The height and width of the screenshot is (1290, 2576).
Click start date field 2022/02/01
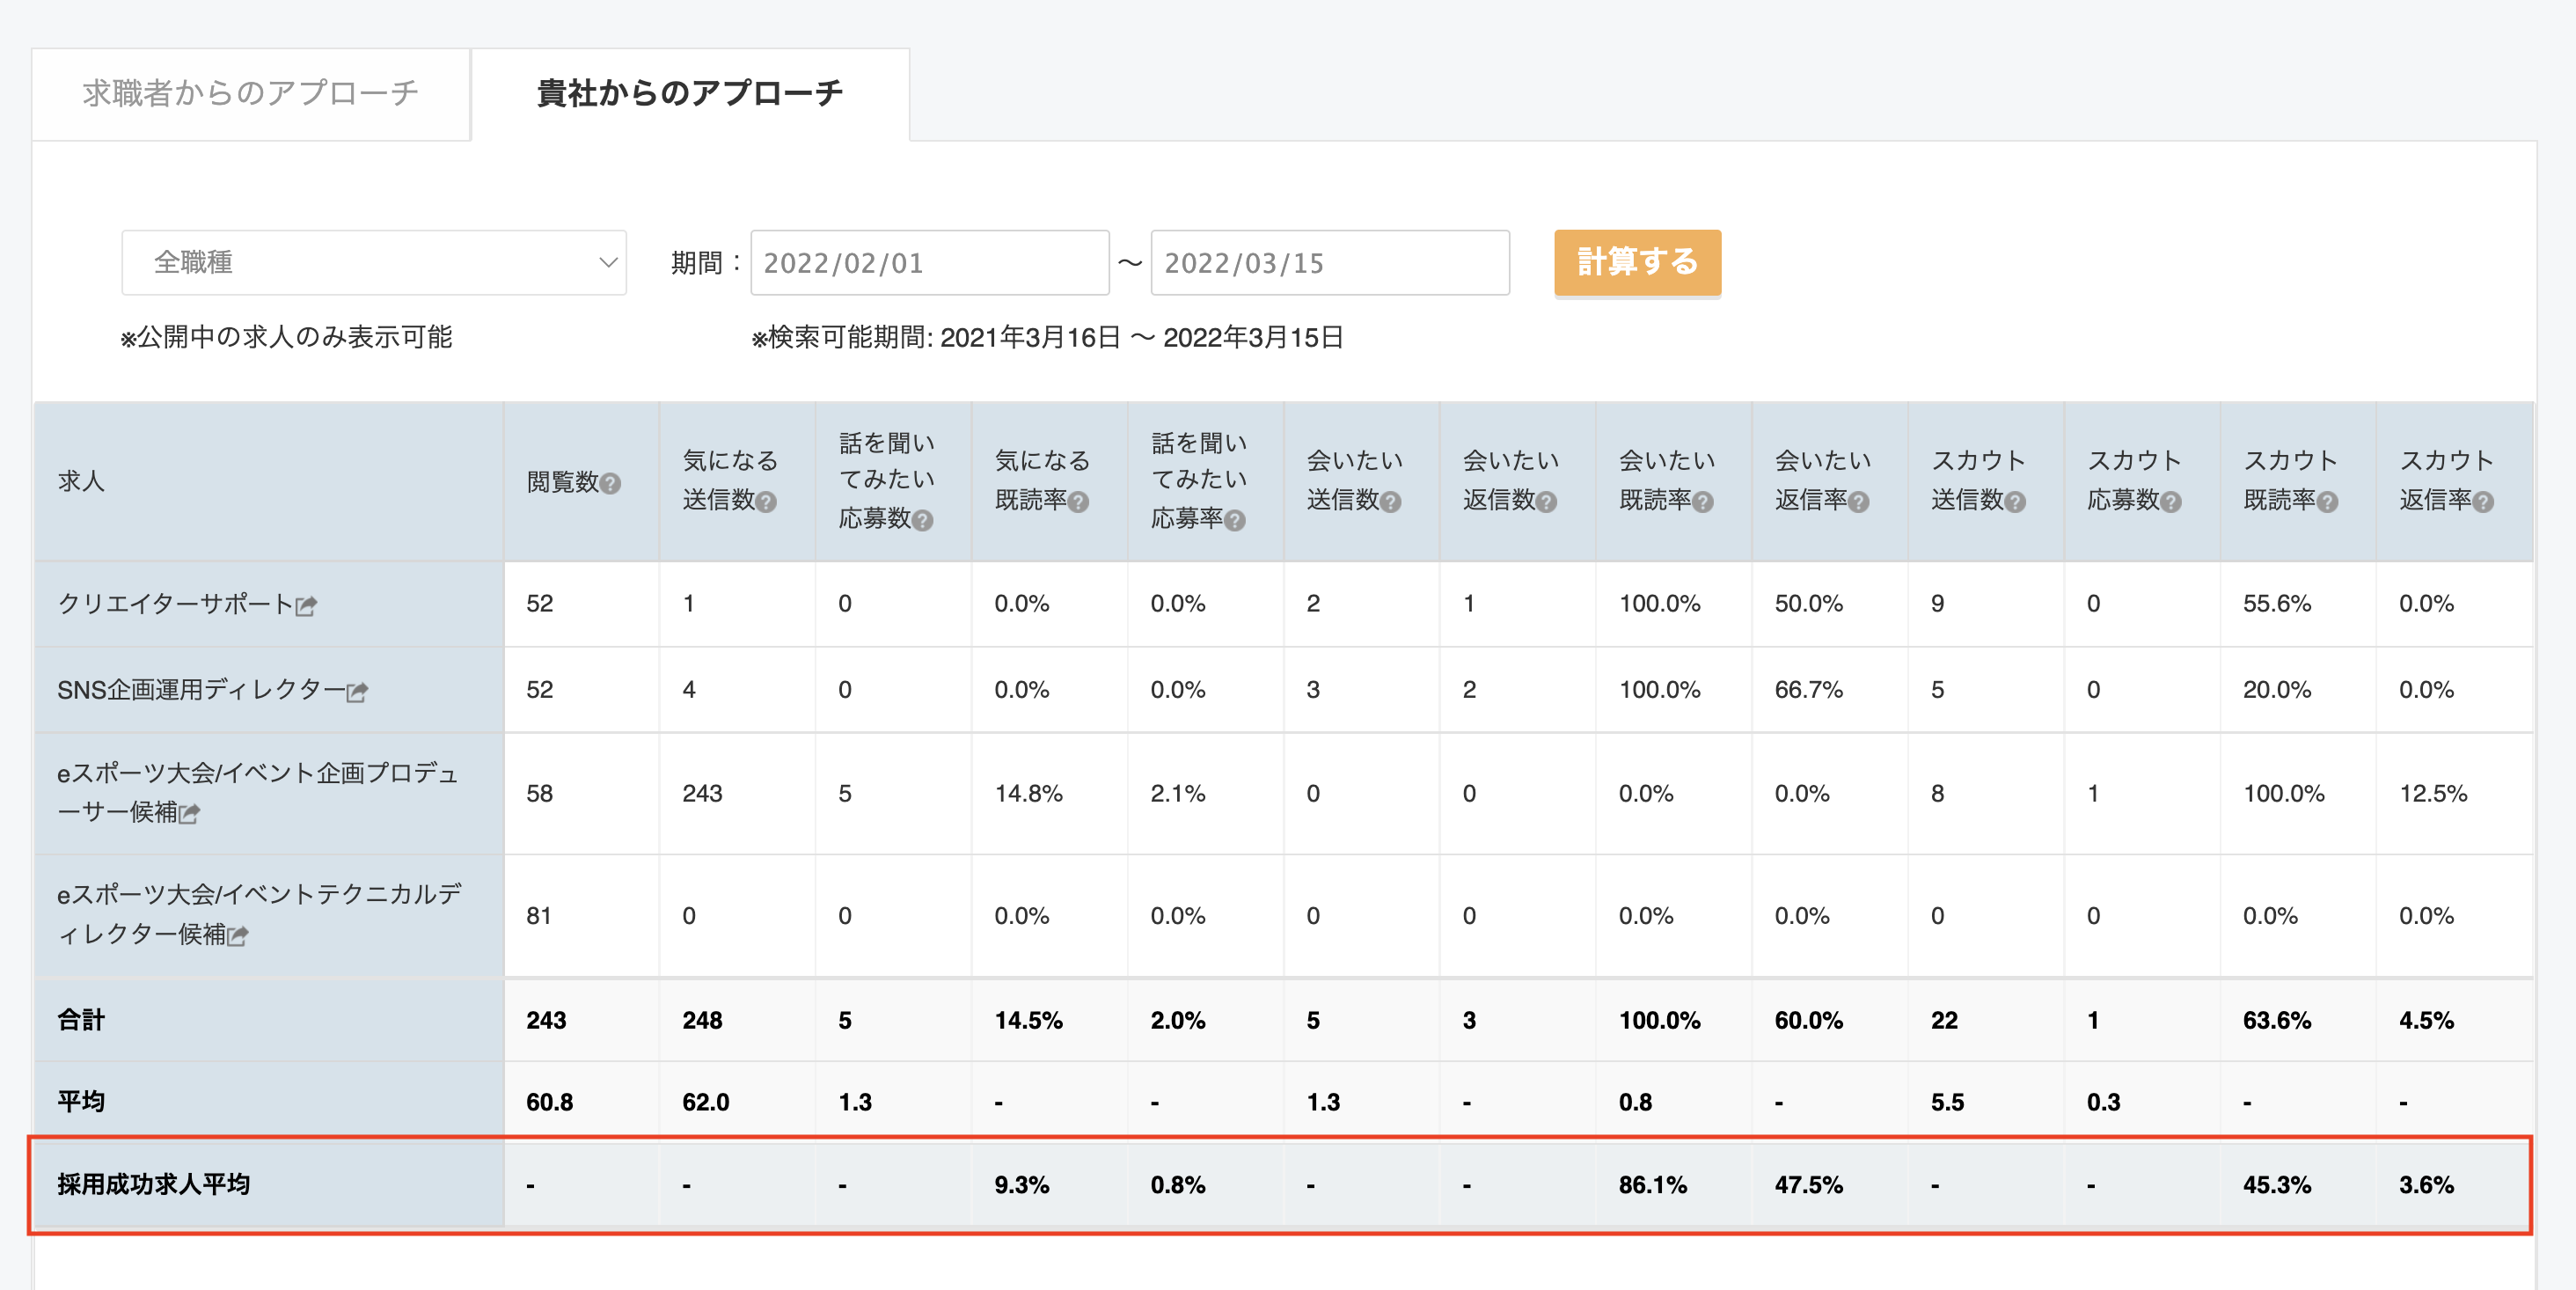point(930,262)
